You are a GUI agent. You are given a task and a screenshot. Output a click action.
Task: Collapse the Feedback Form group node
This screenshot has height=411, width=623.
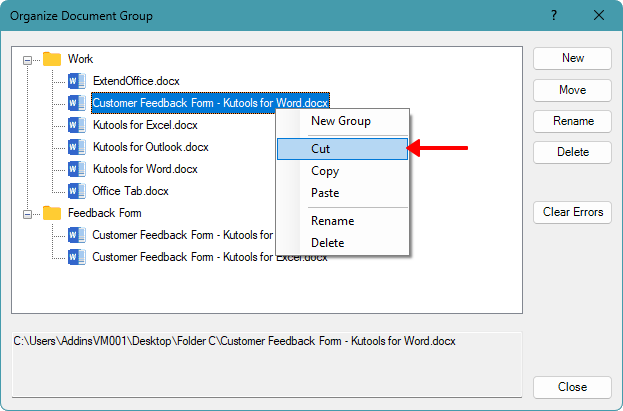27,214
